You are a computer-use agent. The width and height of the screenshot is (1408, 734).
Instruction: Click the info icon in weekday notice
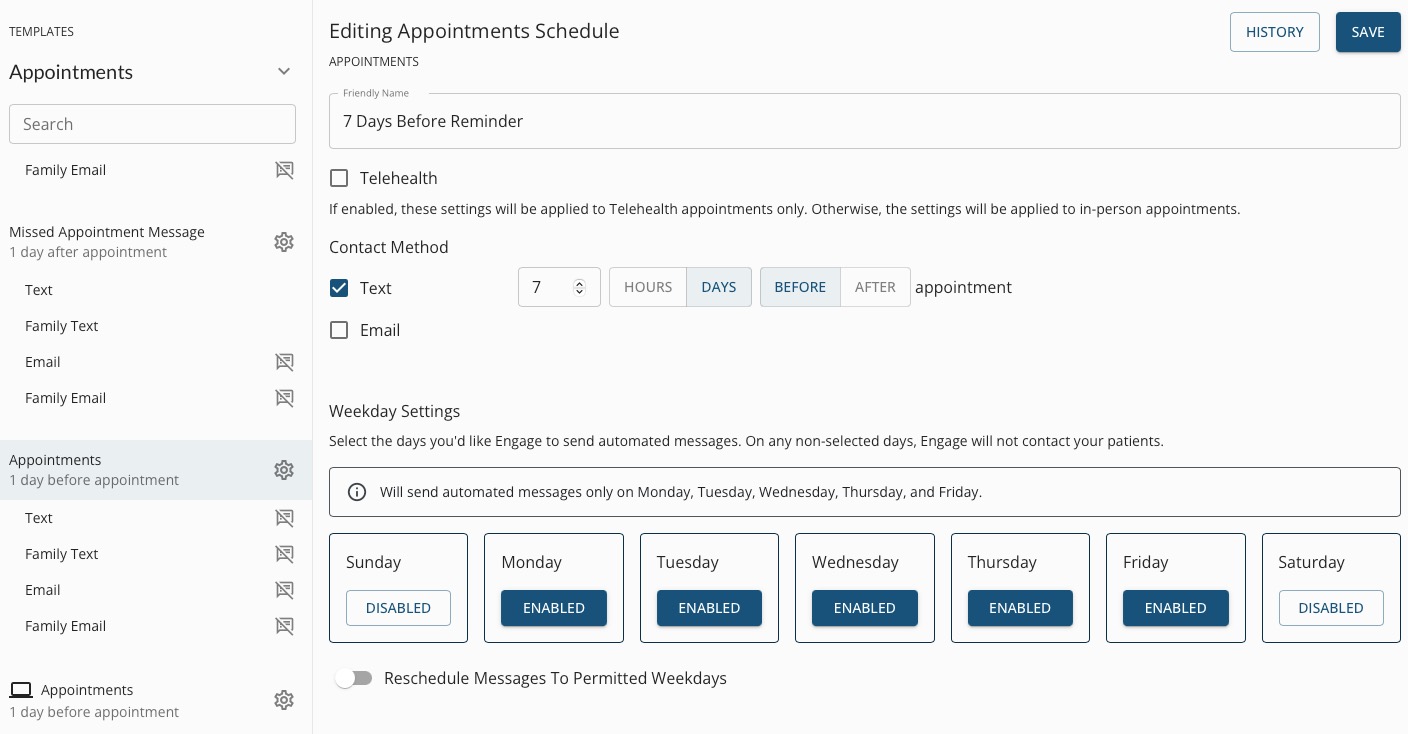coord(356,492)
